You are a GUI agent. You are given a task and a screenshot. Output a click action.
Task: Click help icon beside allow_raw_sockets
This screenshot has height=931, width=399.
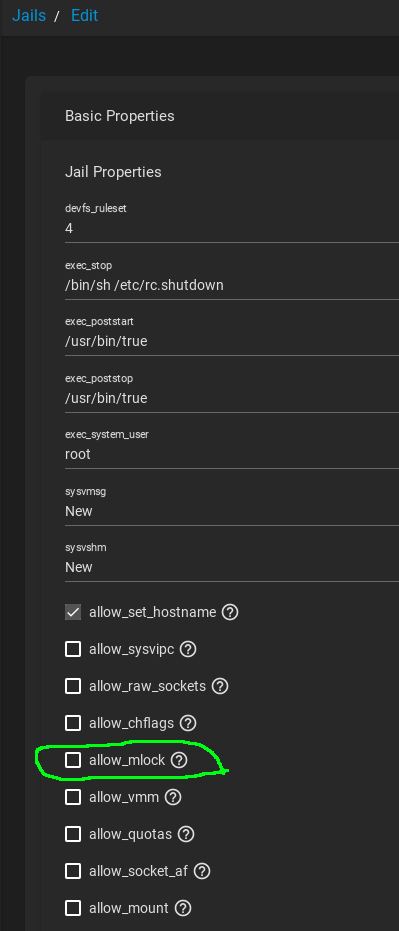220,686
